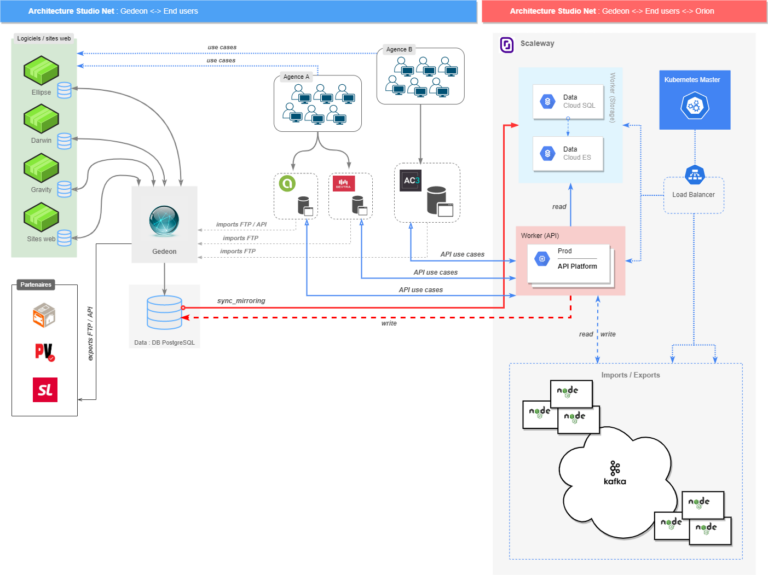
Task: Select the PV partner logo
Action: (x=45, y=352)
